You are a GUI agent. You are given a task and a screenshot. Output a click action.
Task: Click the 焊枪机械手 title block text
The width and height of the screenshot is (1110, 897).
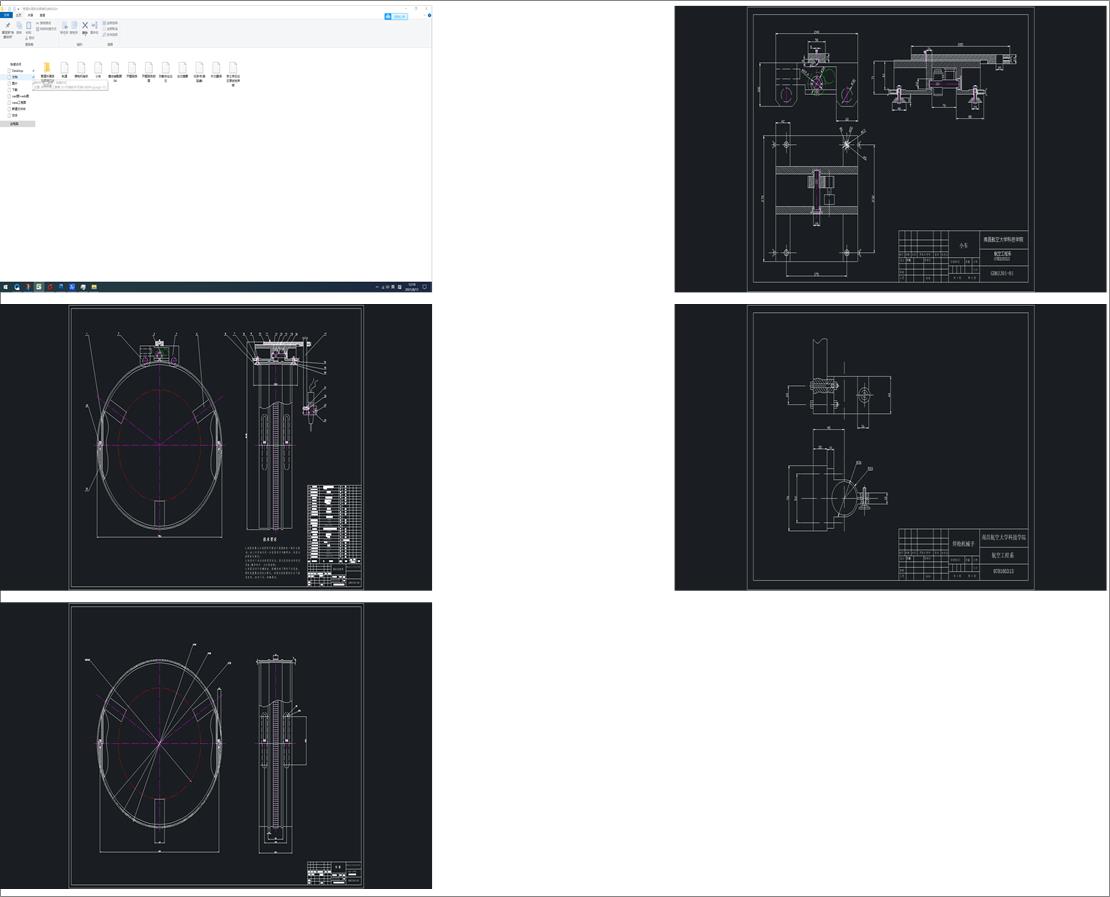pos(963,544)
